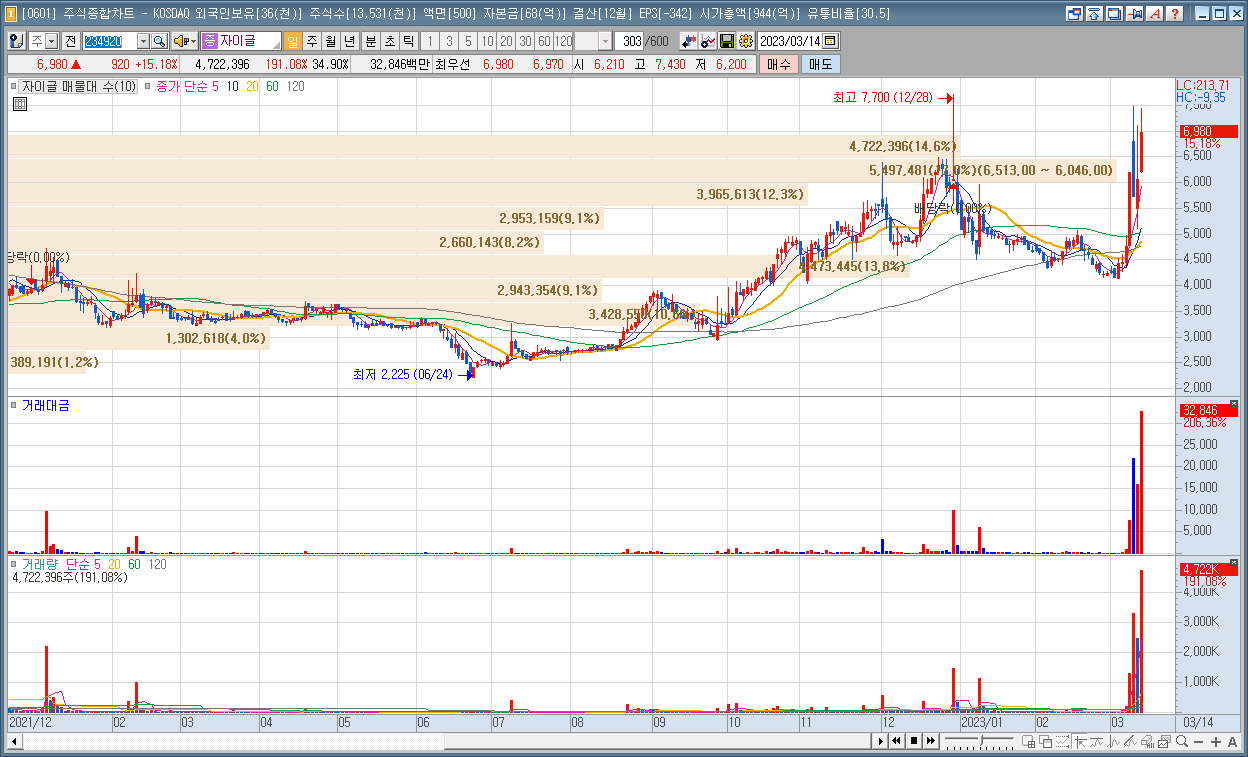This screenshot has height=757, width=1248.
Task: Click the window-layout icon in title bar
Action: pyautogui.click(x=1074, y=14)
